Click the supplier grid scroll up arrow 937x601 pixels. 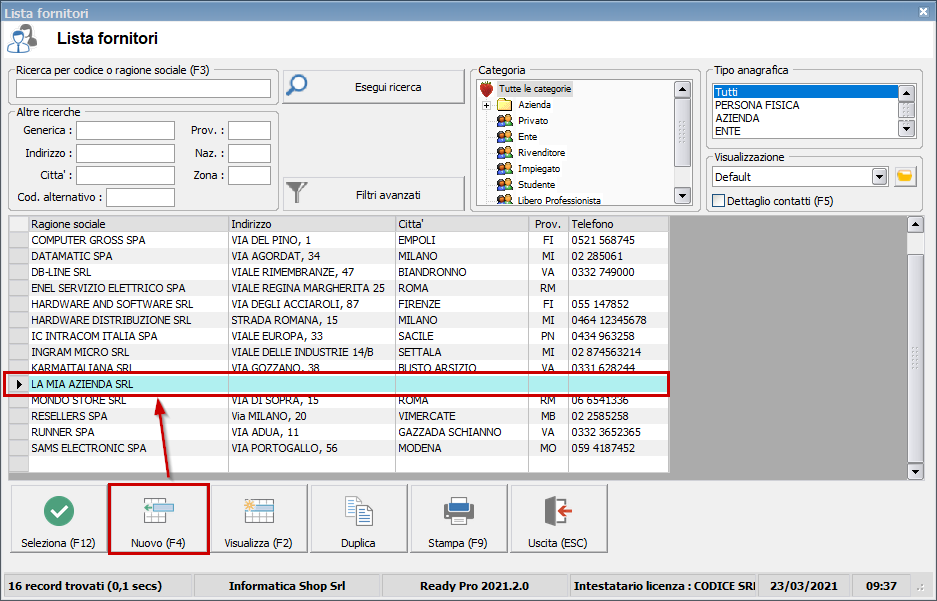click(x=915, y=225)
